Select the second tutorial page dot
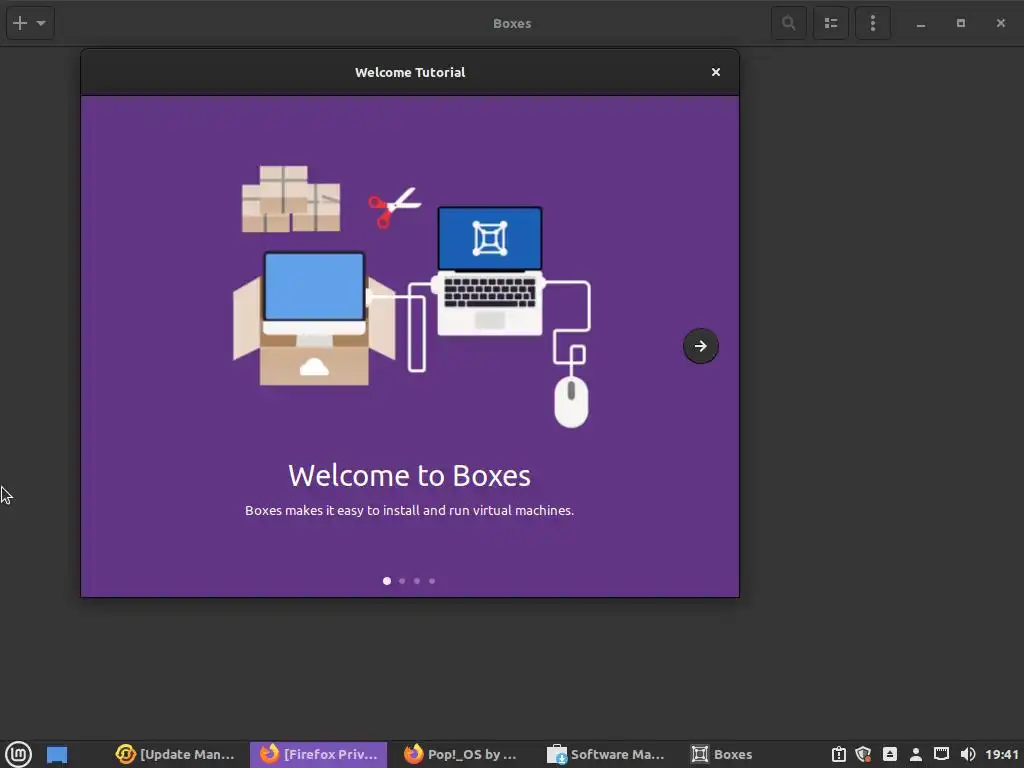 click(402, 581)
